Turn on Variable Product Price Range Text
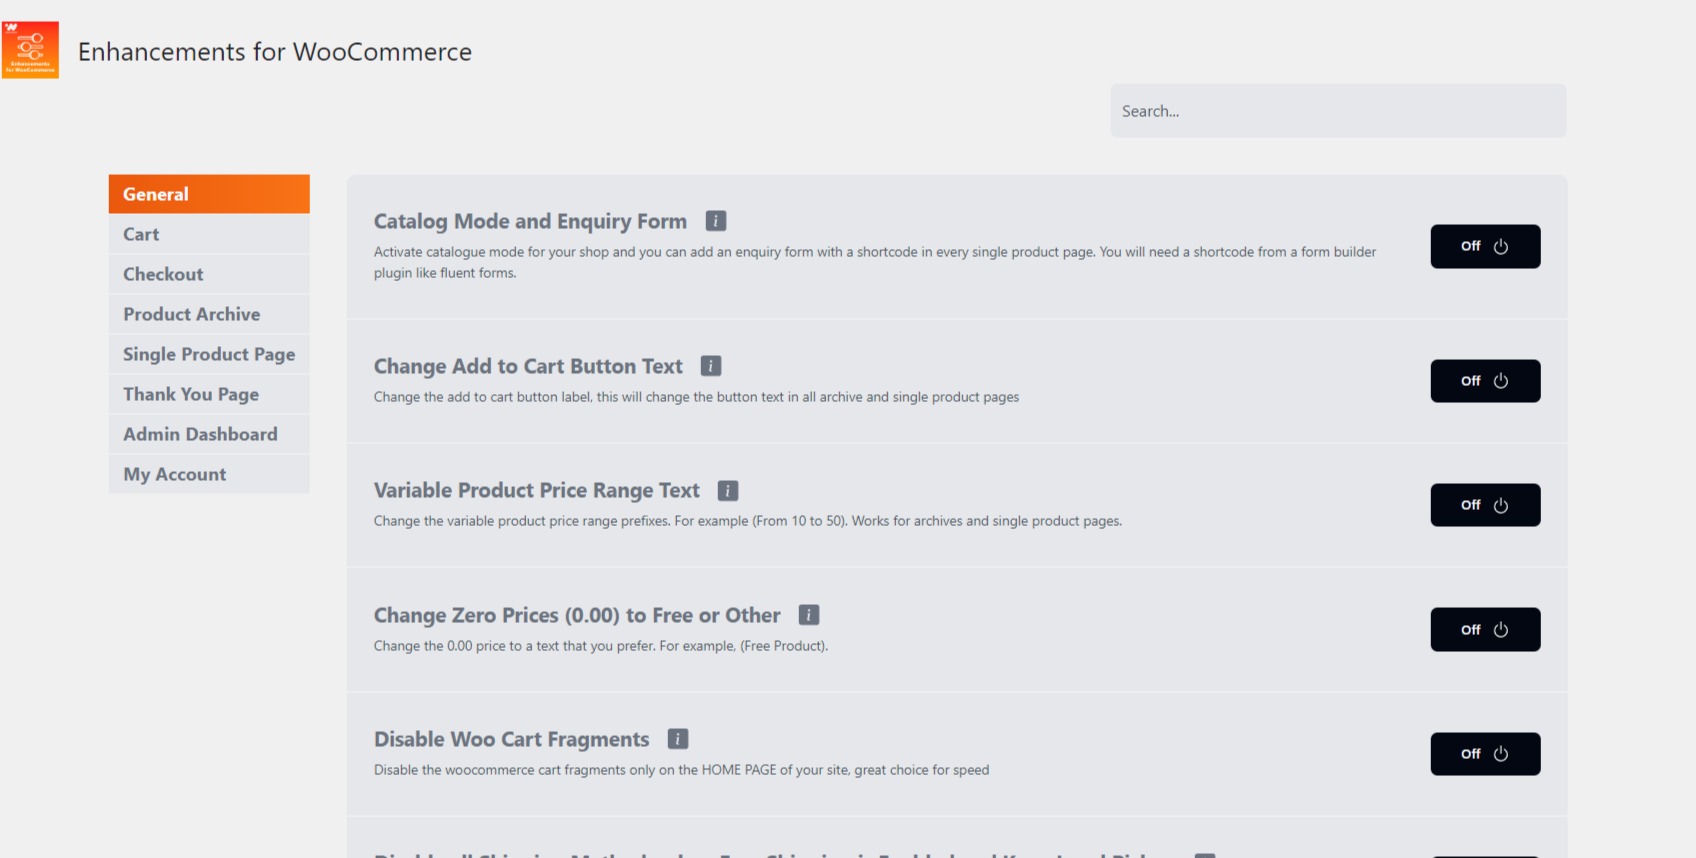 tap(1485, 505)
